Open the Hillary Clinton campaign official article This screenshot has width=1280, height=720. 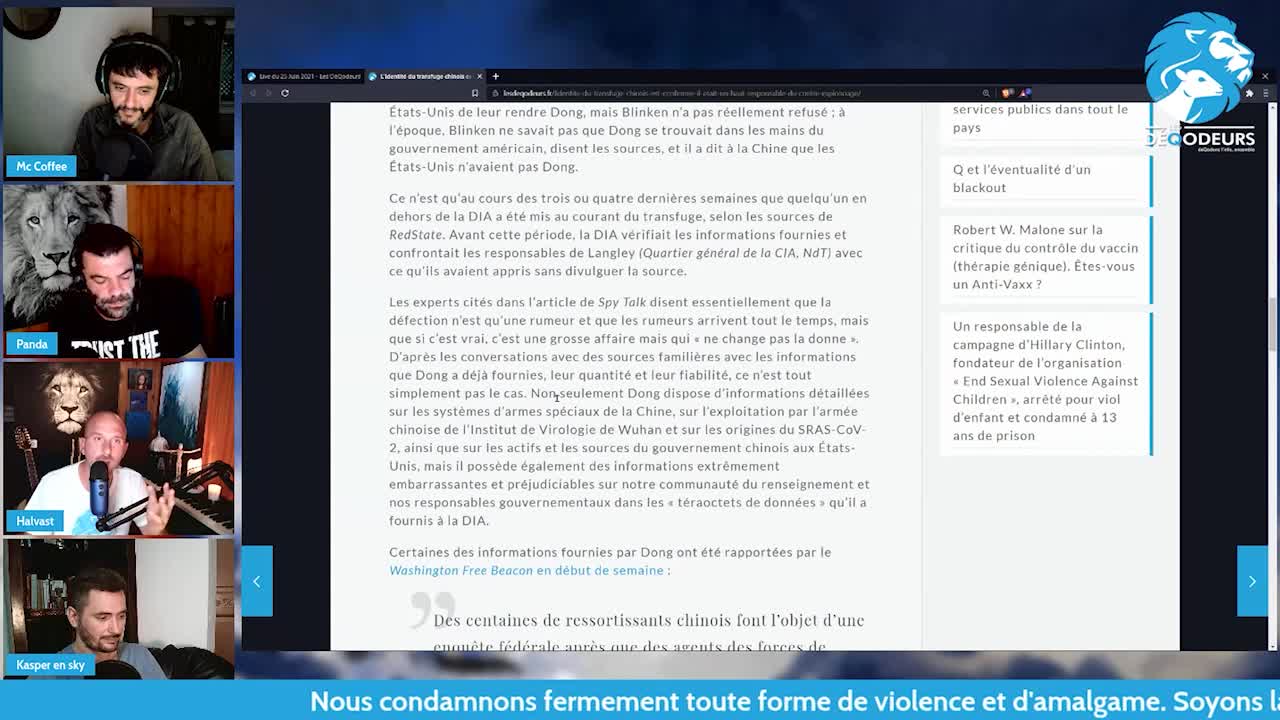(1045, 381)
